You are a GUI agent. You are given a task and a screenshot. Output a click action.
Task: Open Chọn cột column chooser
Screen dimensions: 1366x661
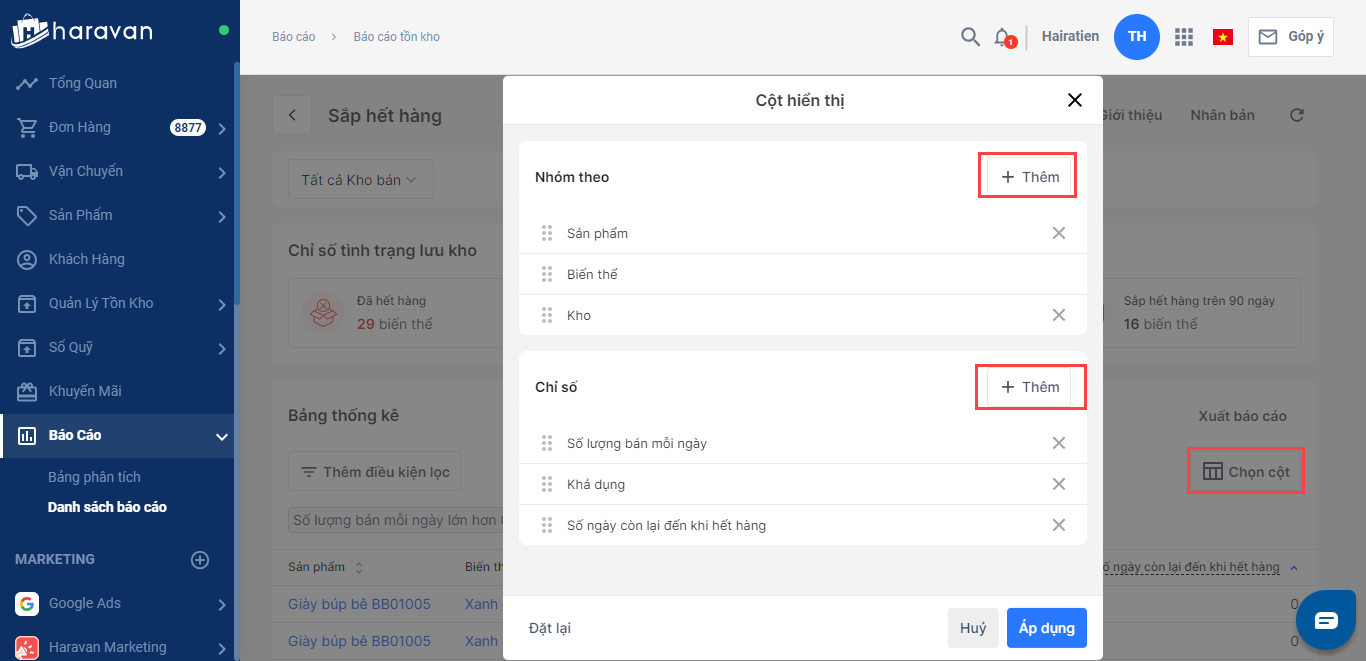(1246, 471)
